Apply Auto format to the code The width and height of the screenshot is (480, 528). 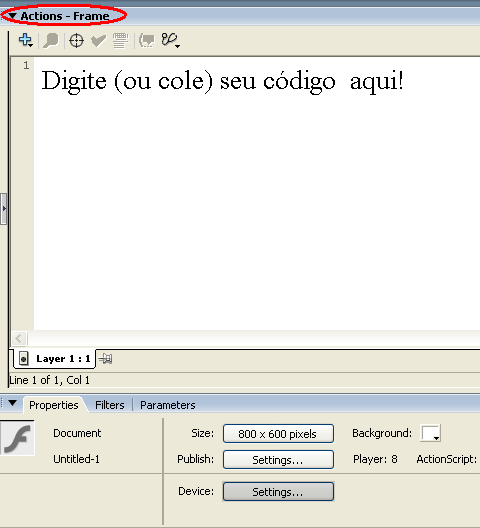pos(120,41)
